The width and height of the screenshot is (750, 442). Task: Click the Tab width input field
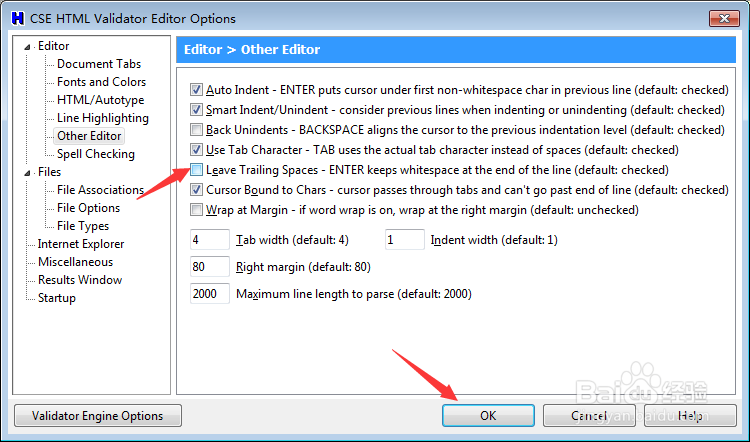coord(210,240)
